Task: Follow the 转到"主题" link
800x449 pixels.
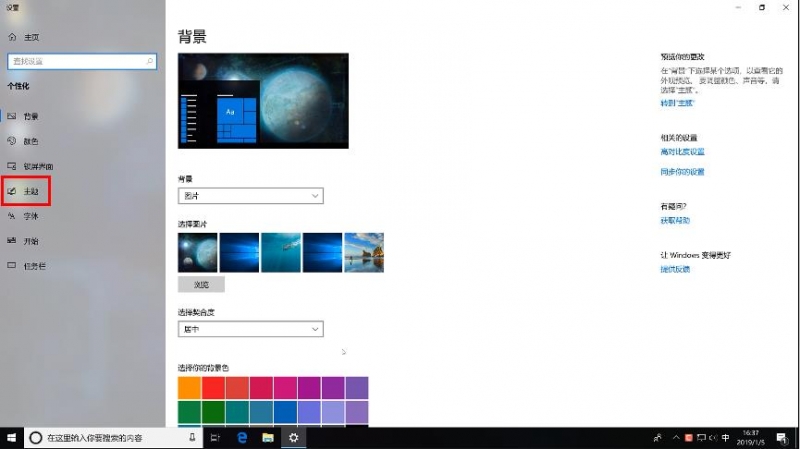Action: coord(677,103)
